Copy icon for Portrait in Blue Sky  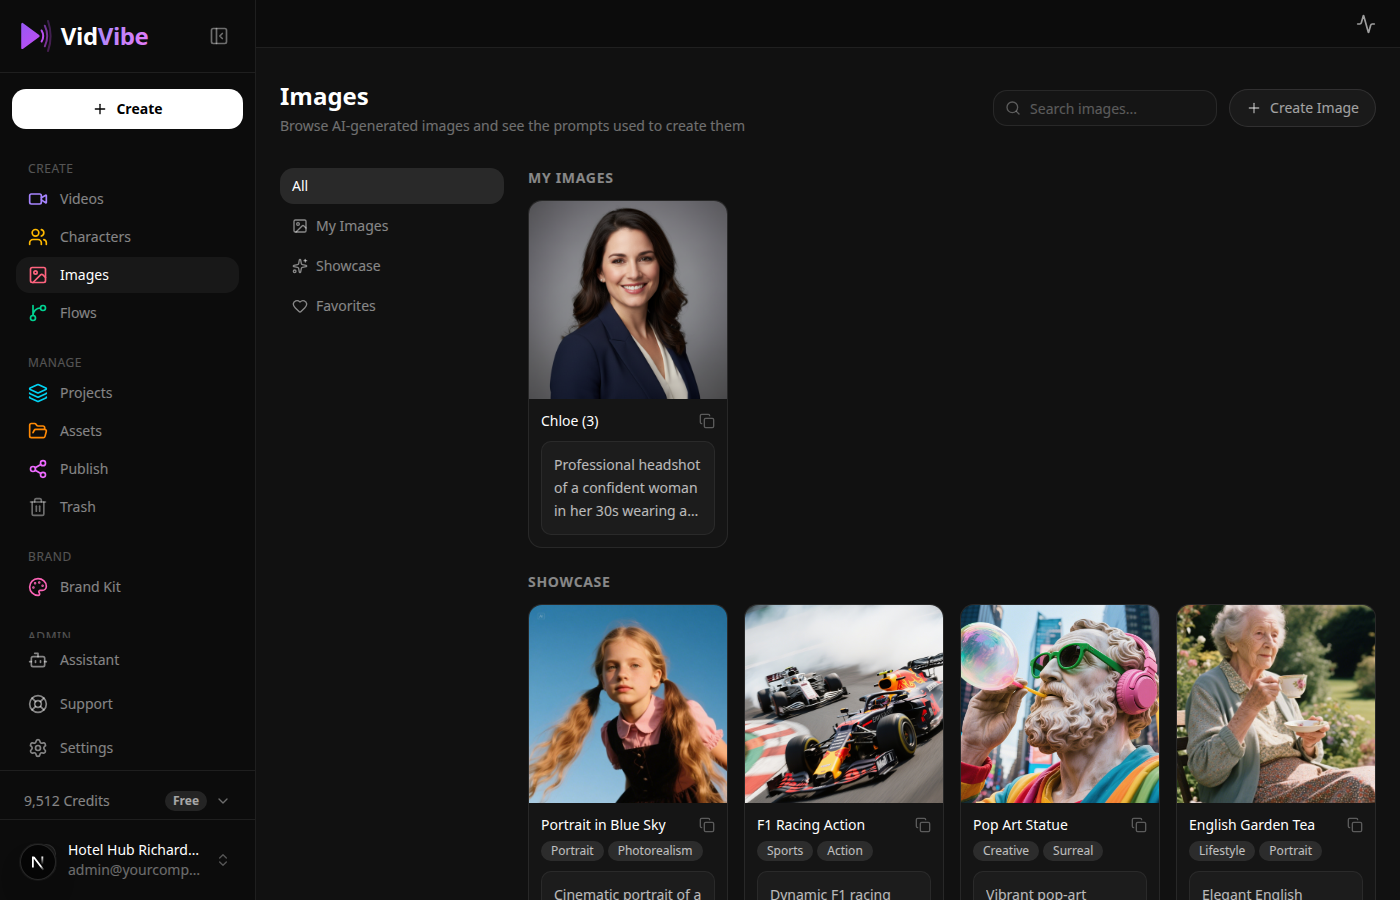point(707,825)
